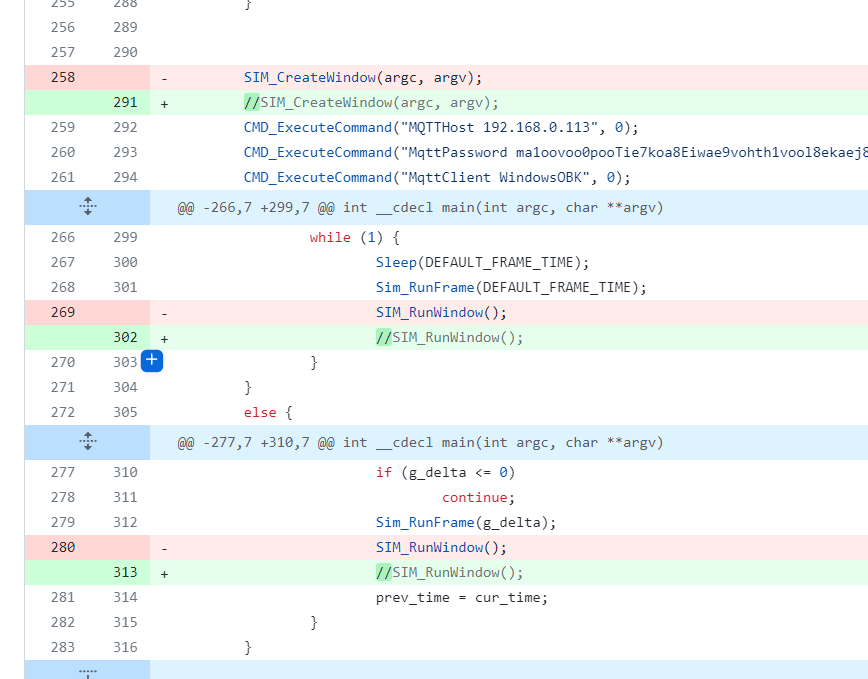Click CMD_ExecuteCommand on the MQTTHost line
The image size is (868, 679).
[x=310, y=127]
